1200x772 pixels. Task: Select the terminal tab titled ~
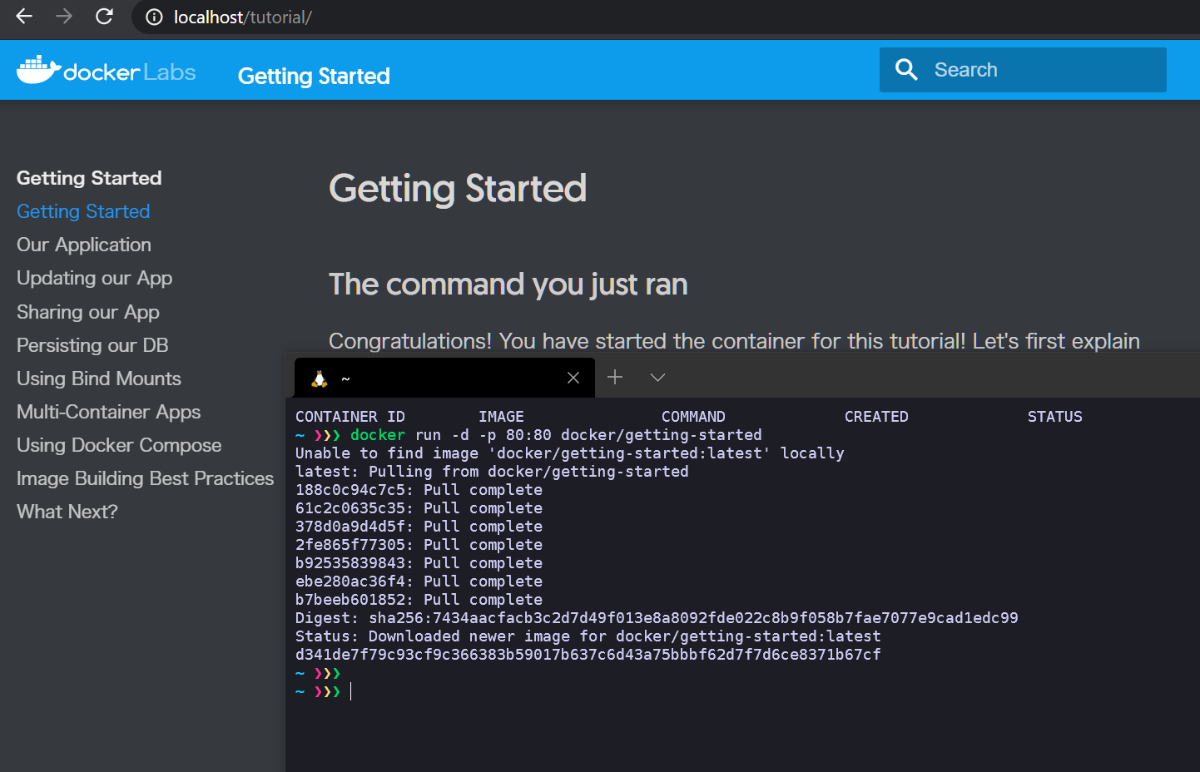click(445, 378)
